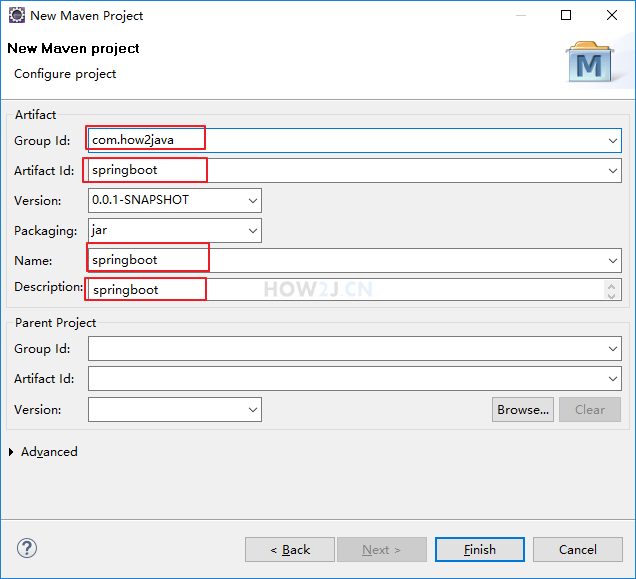This screenshot has width=636, height=579.
Task: Close the New Maven Project dialog
Action: pyautogui.click(x=612, y=15)
